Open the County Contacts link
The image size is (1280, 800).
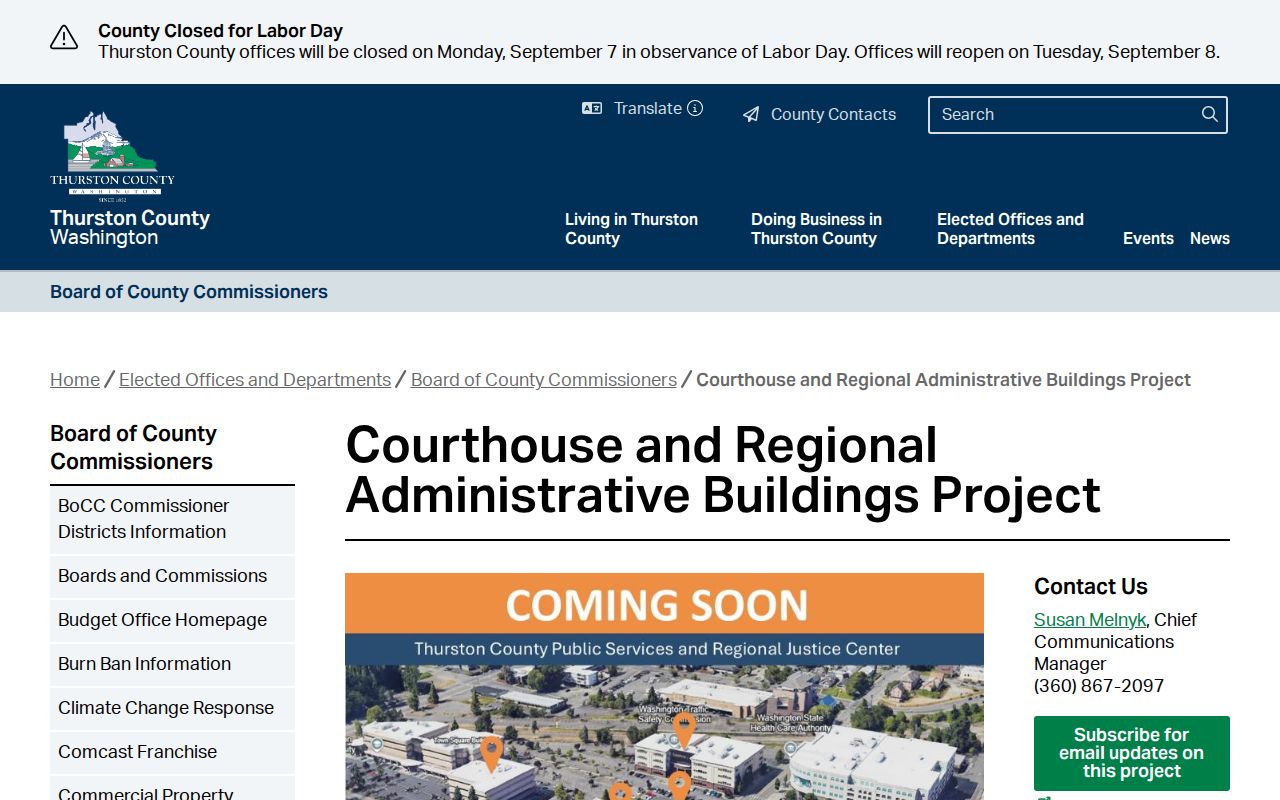coord(833,115)
